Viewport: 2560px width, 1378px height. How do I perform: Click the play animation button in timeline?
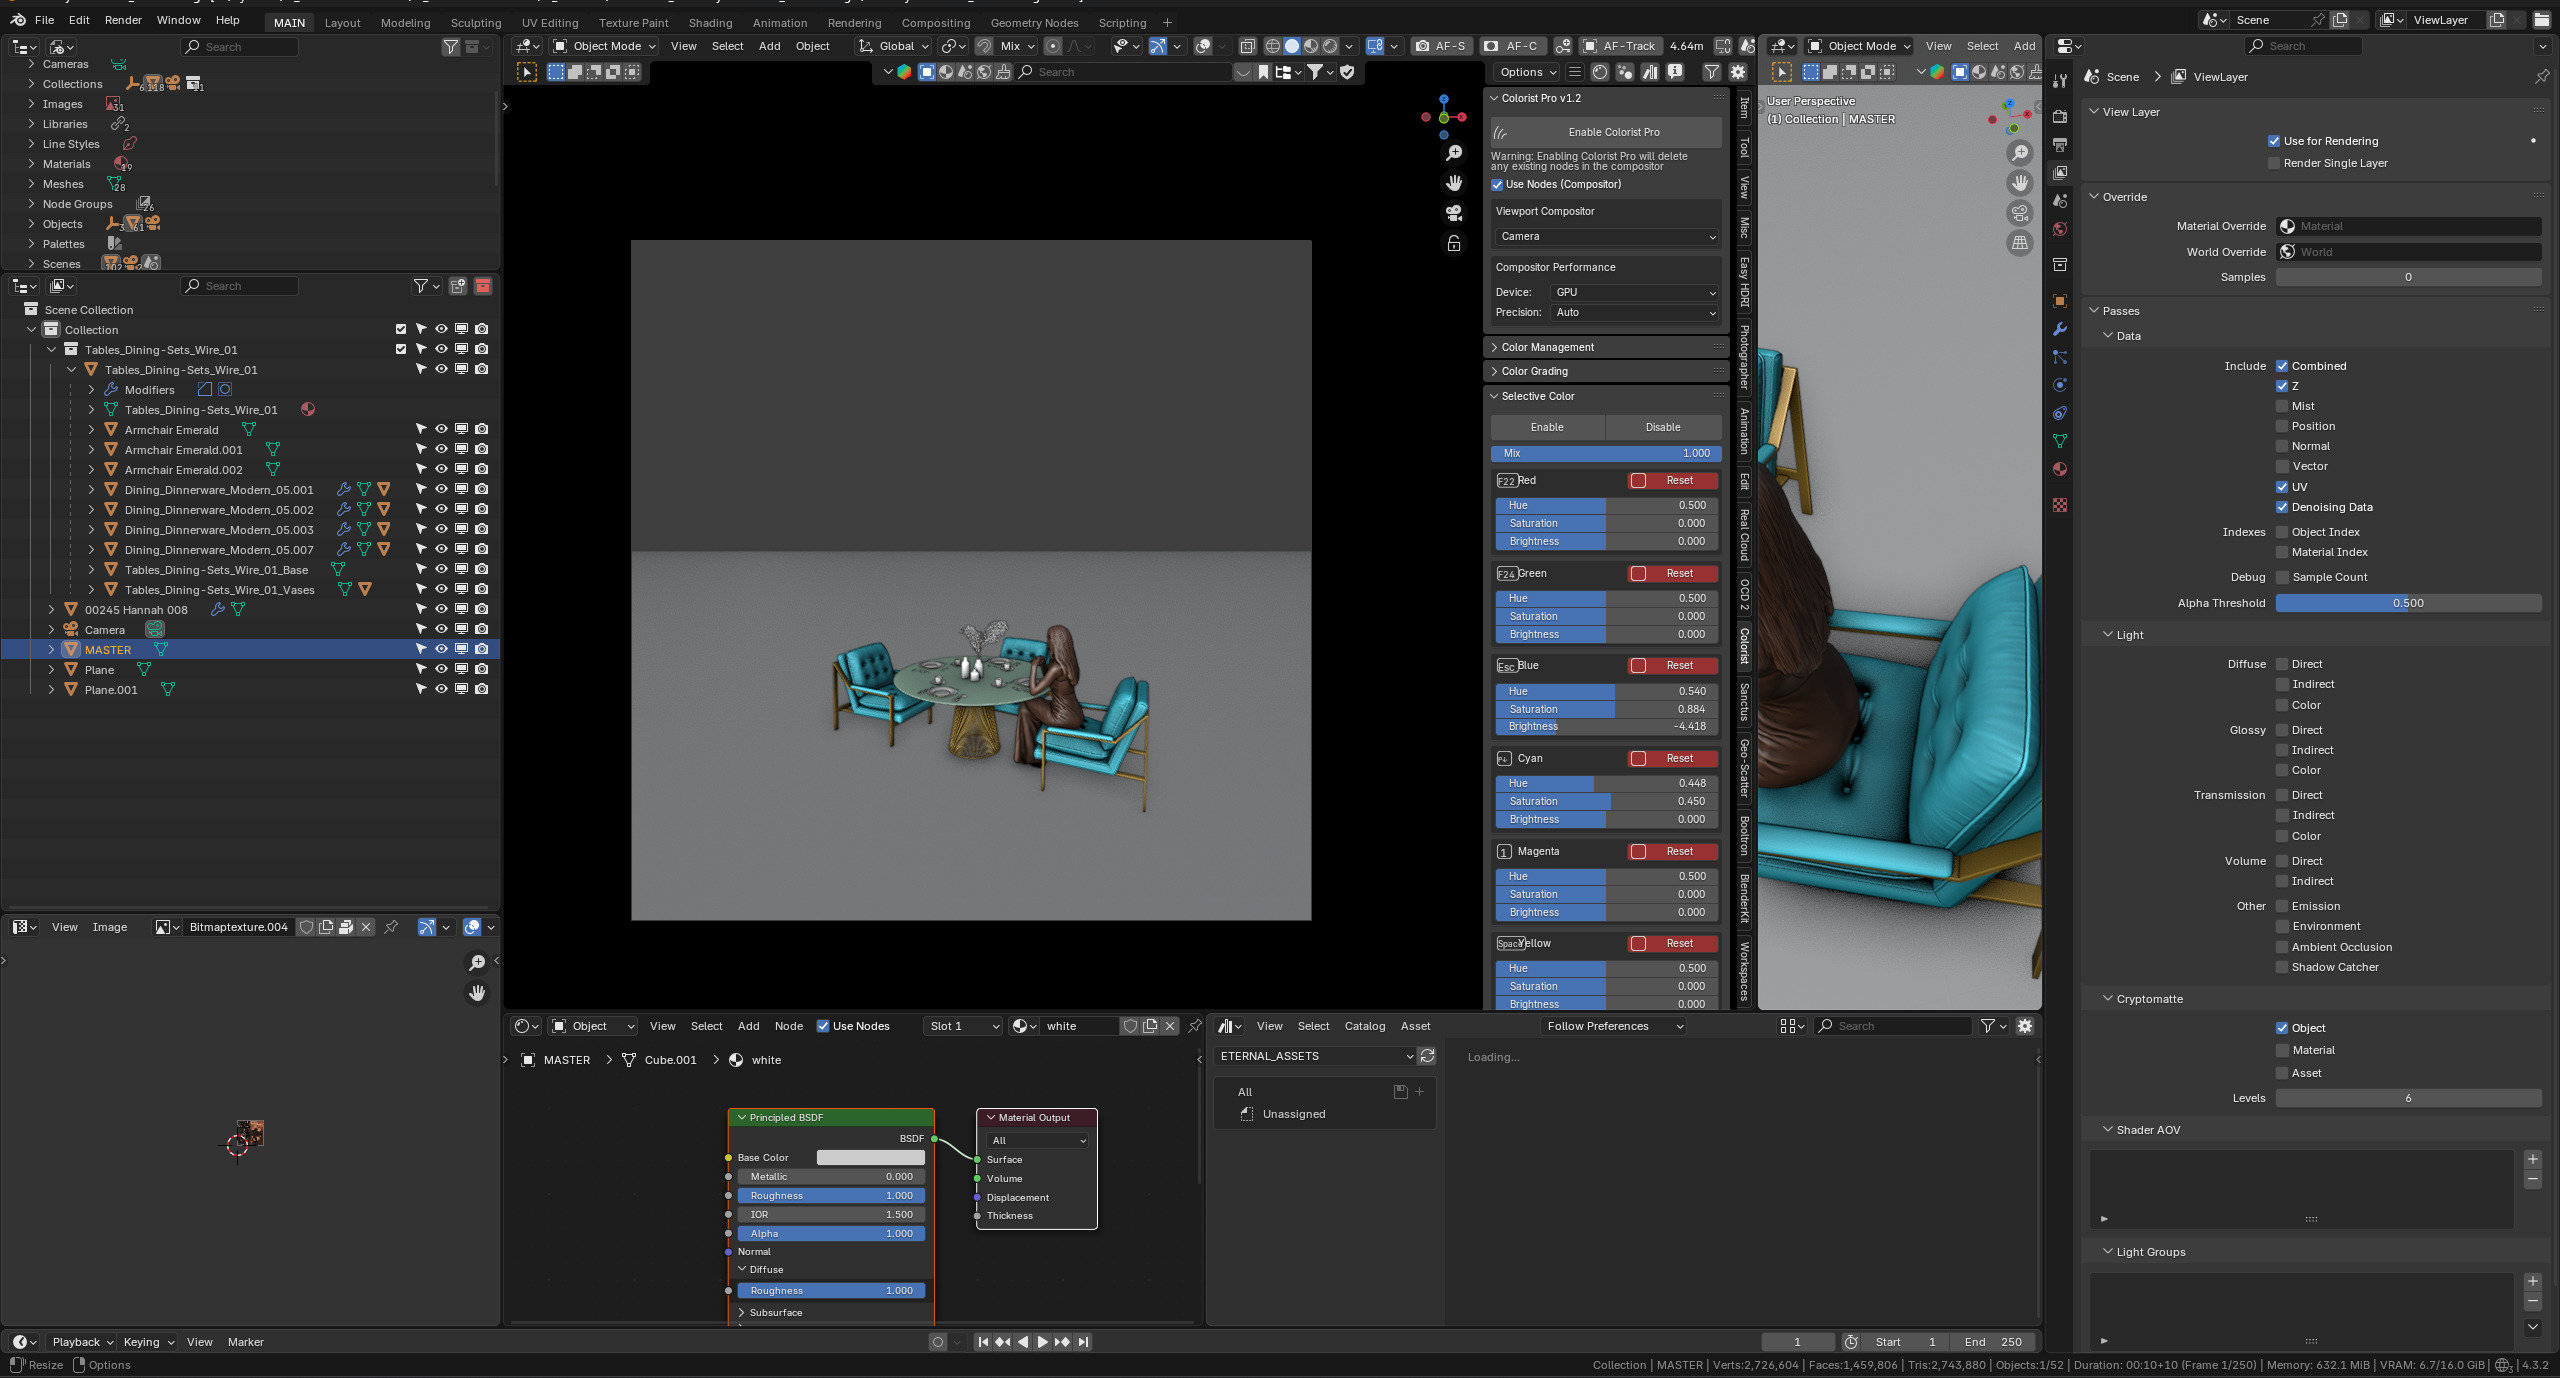pos(1042,1342)
